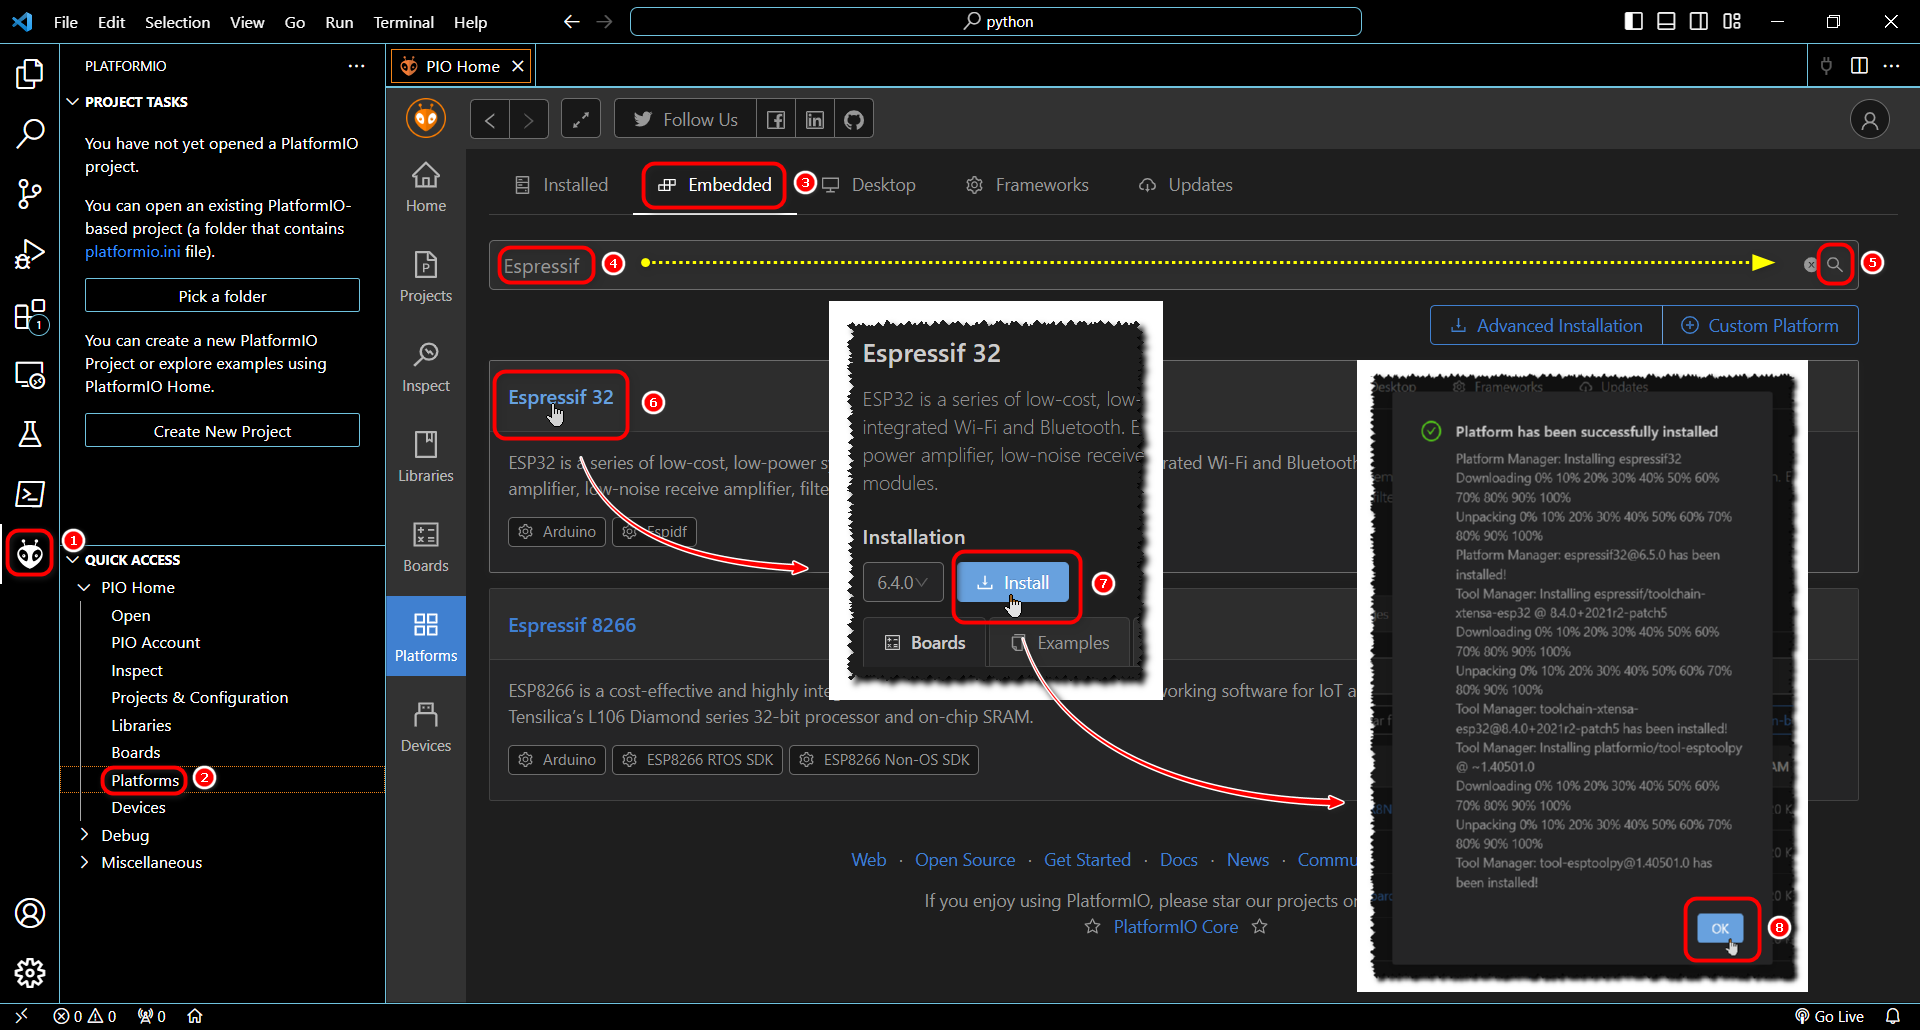Click the search magnifier in platform search box
Screen dimensions: 1920x1030
click(1835, 265)
